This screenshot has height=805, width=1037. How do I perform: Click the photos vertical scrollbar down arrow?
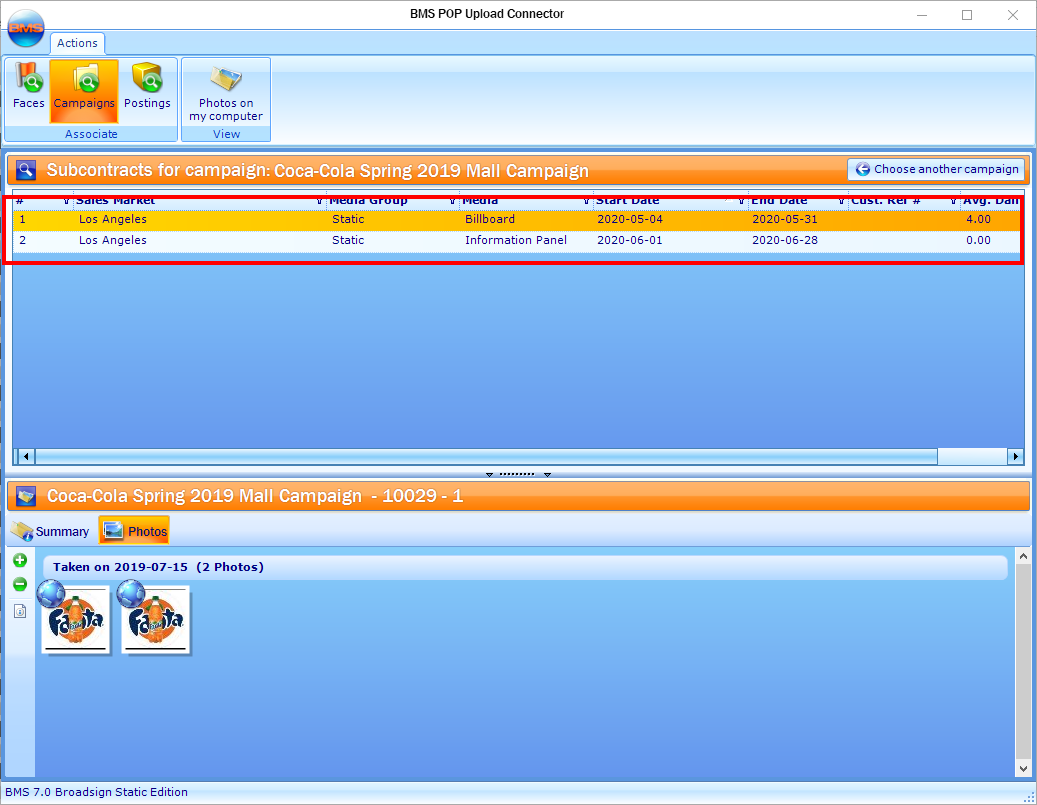1023,769
